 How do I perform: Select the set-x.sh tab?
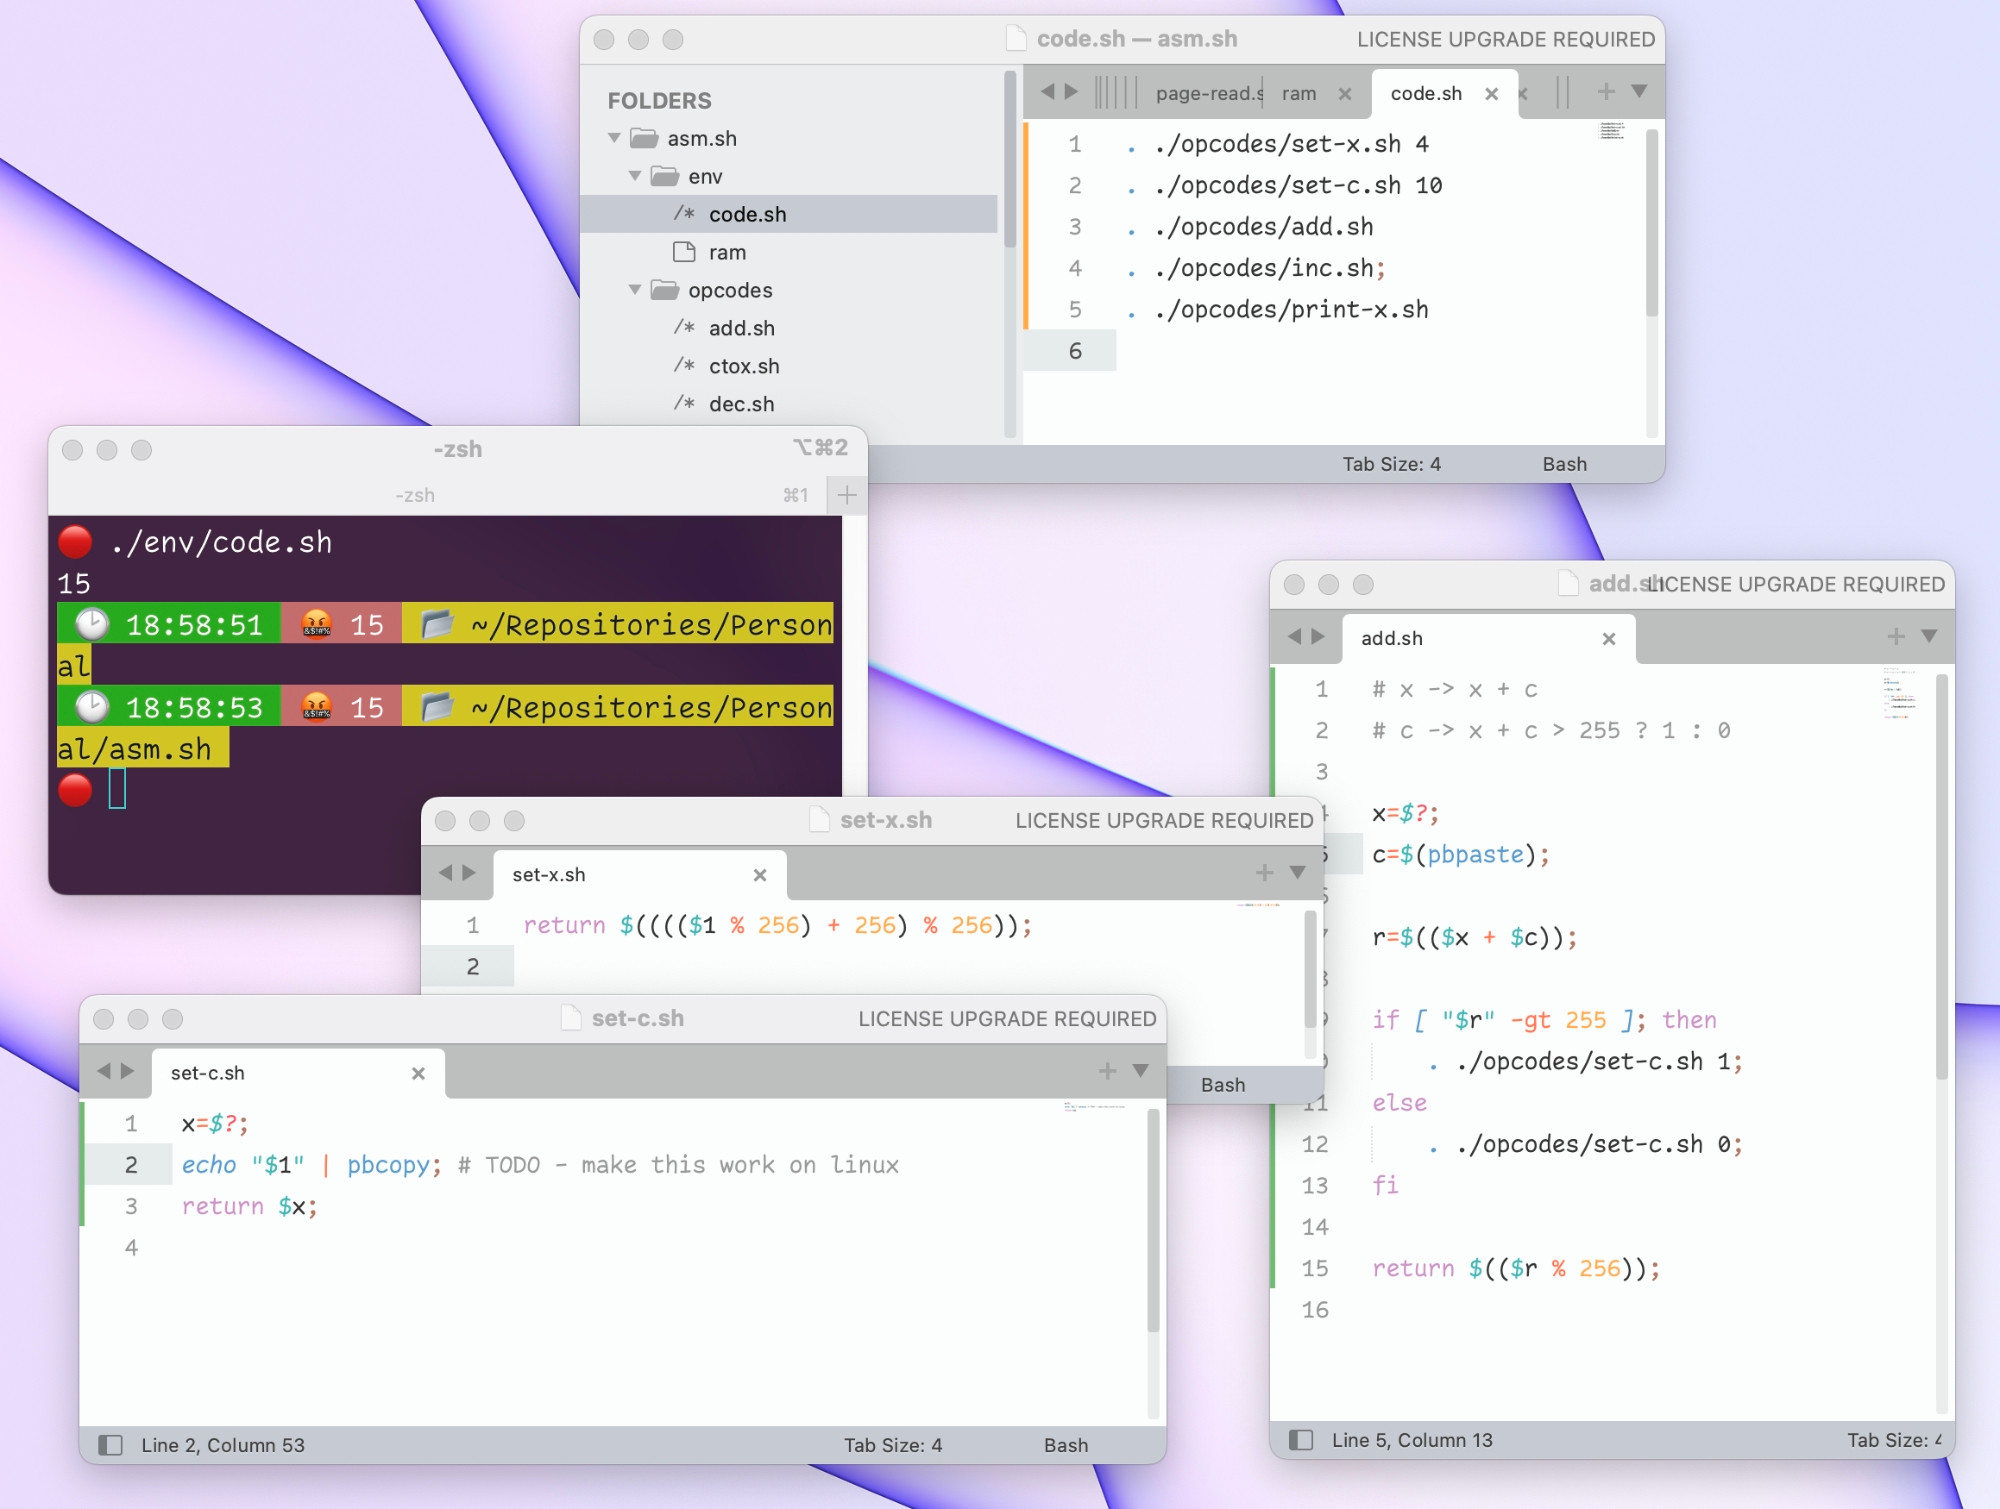pos(549,875)
